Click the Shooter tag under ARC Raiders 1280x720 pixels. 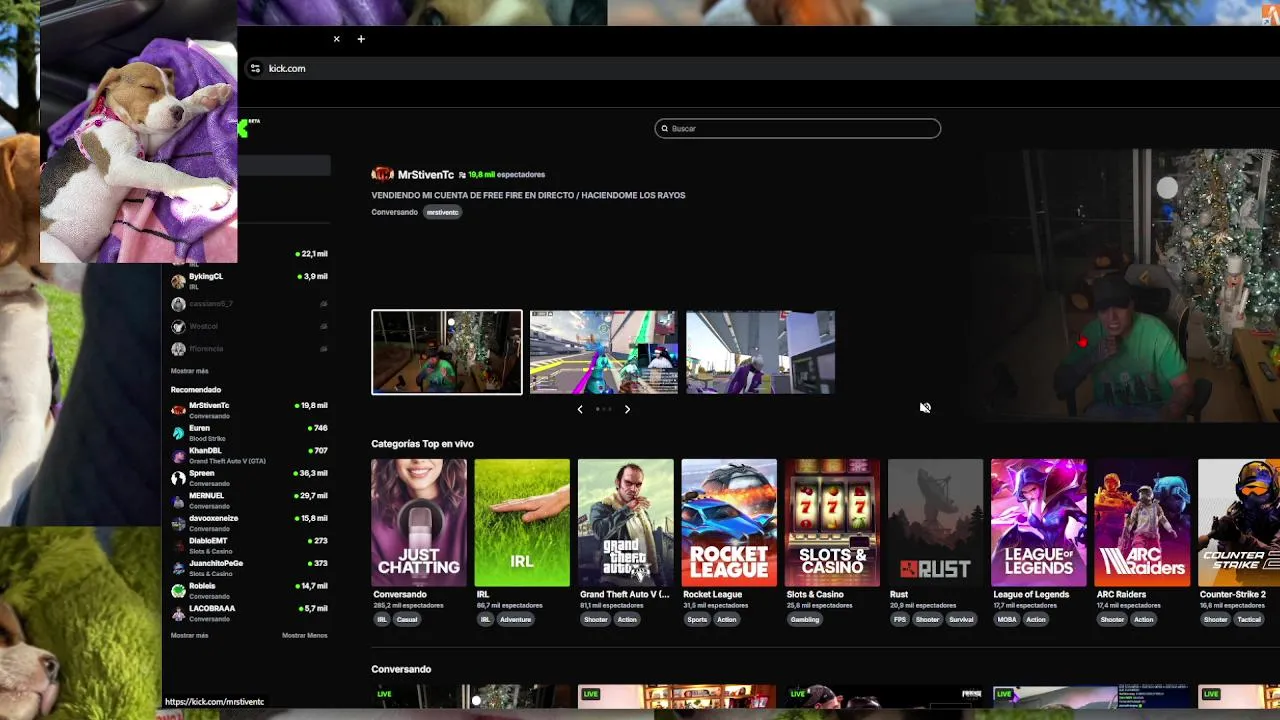1112,619
